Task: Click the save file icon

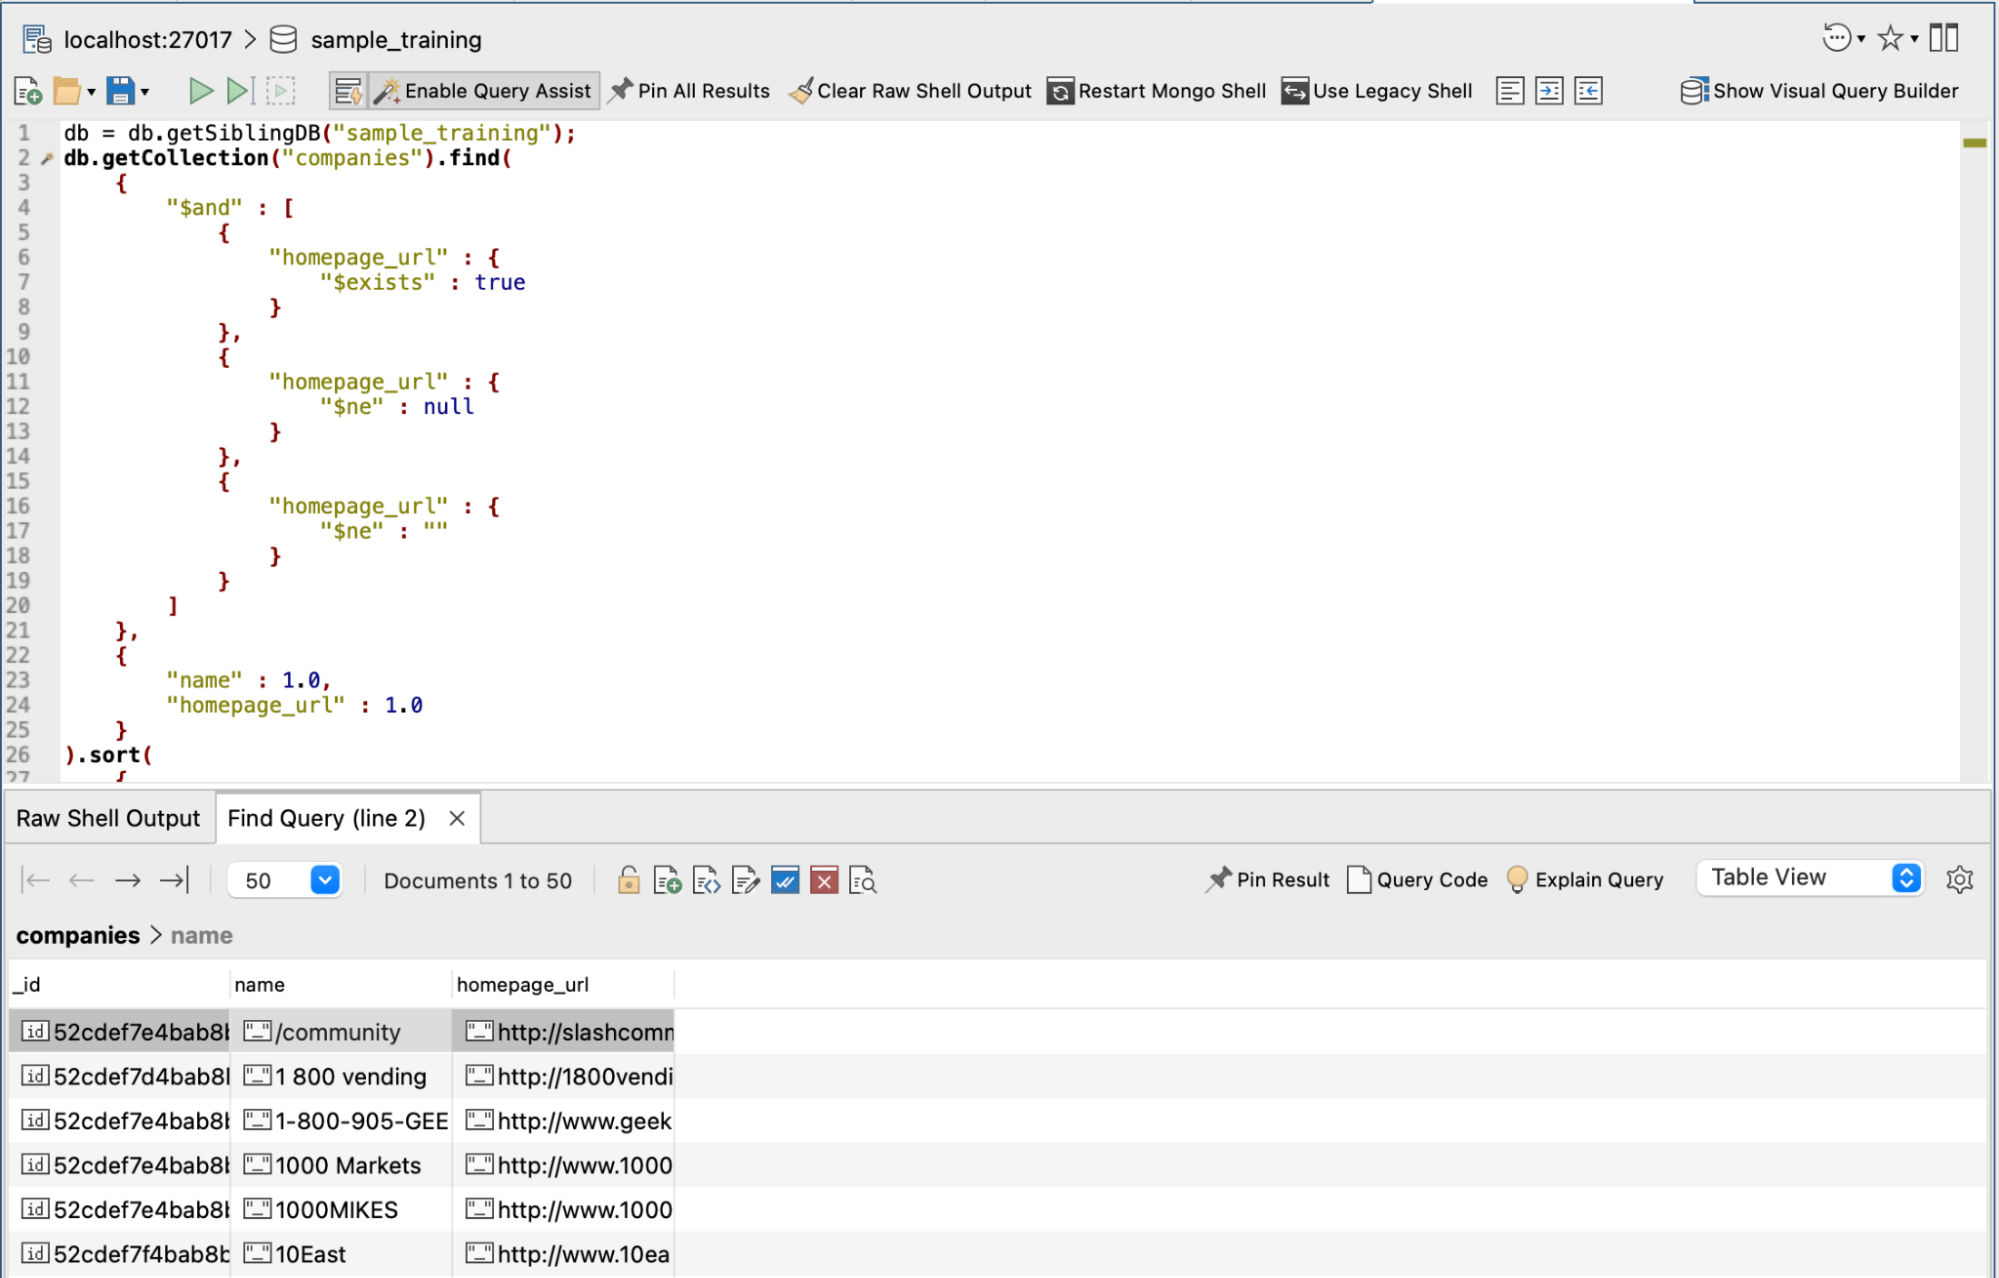Action: pos(120,91)
